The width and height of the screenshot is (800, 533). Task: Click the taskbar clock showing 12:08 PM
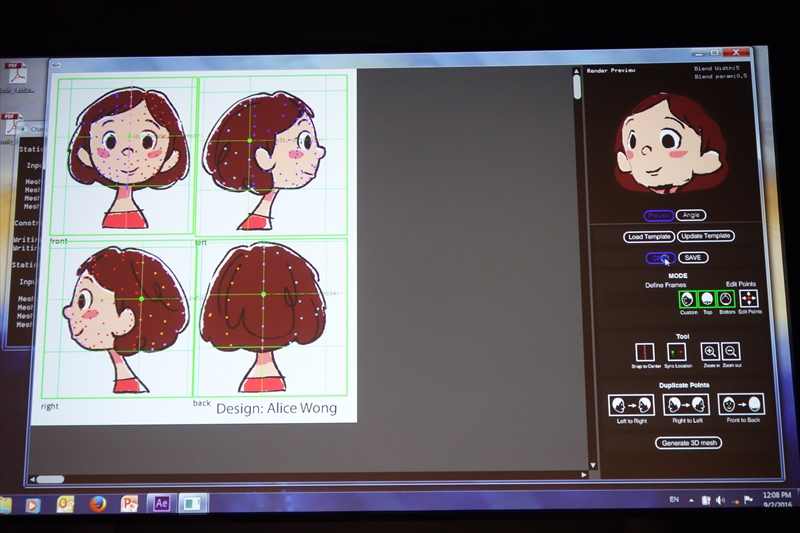pyautogui.click(x=777, y=499)
